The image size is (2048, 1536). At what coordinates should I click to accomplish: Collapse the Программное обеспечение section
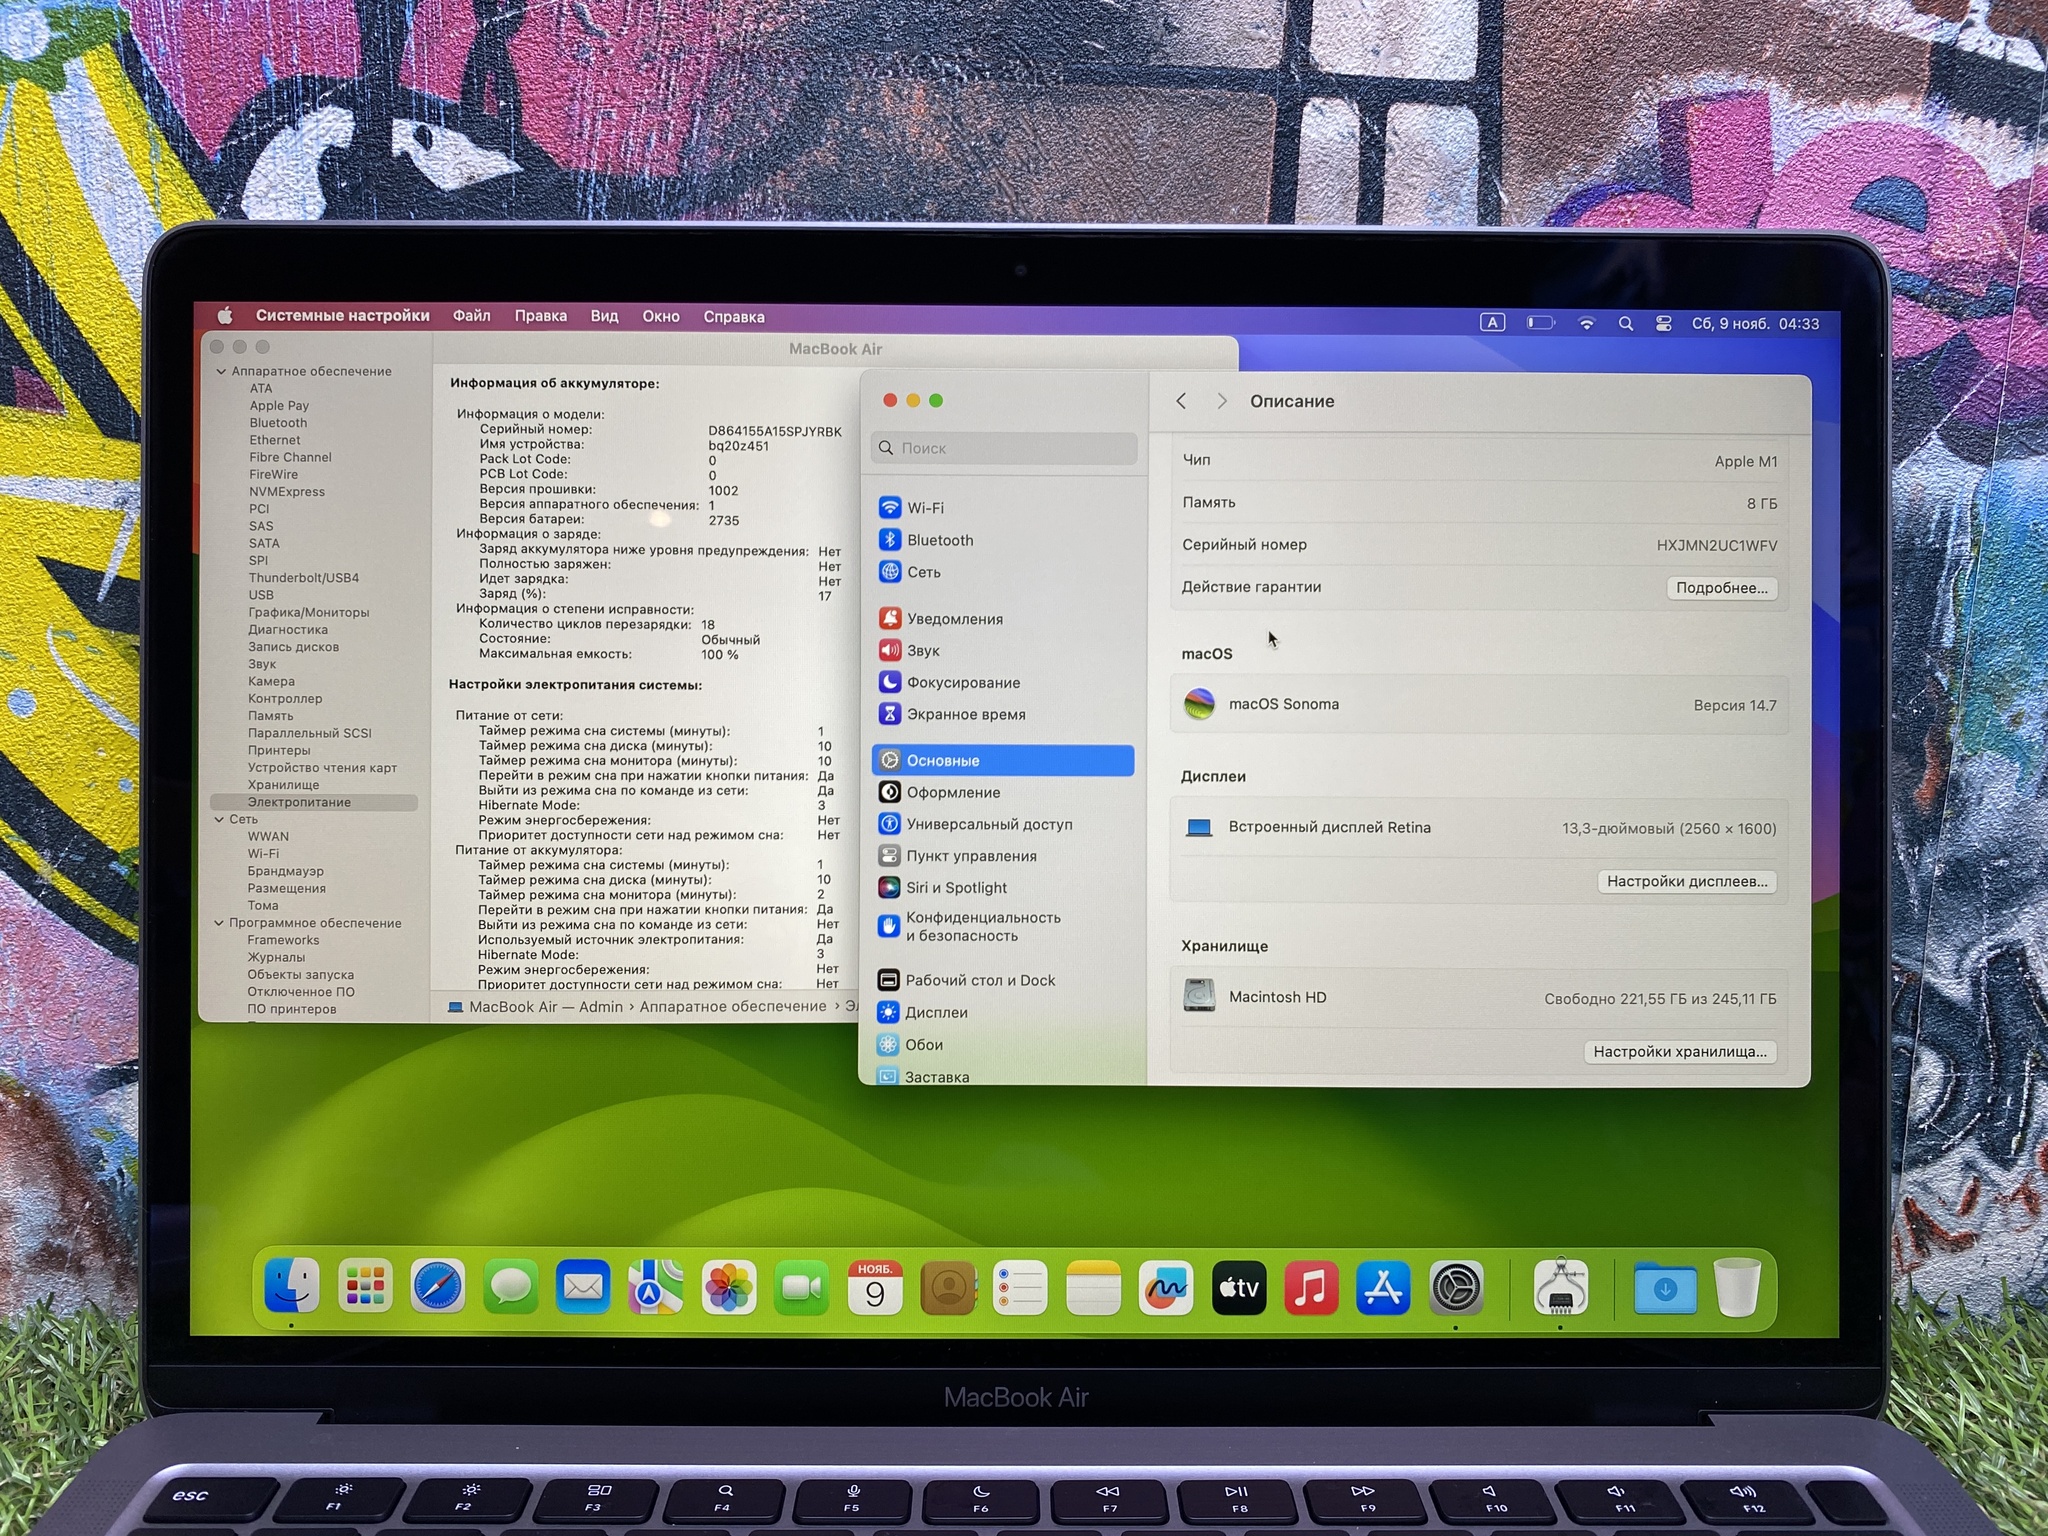[x=219, y=923]
